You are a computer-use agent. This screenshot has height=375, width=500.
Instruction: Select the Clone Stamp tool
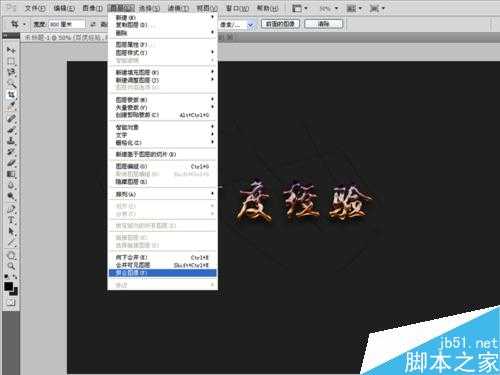coord(11,141)
